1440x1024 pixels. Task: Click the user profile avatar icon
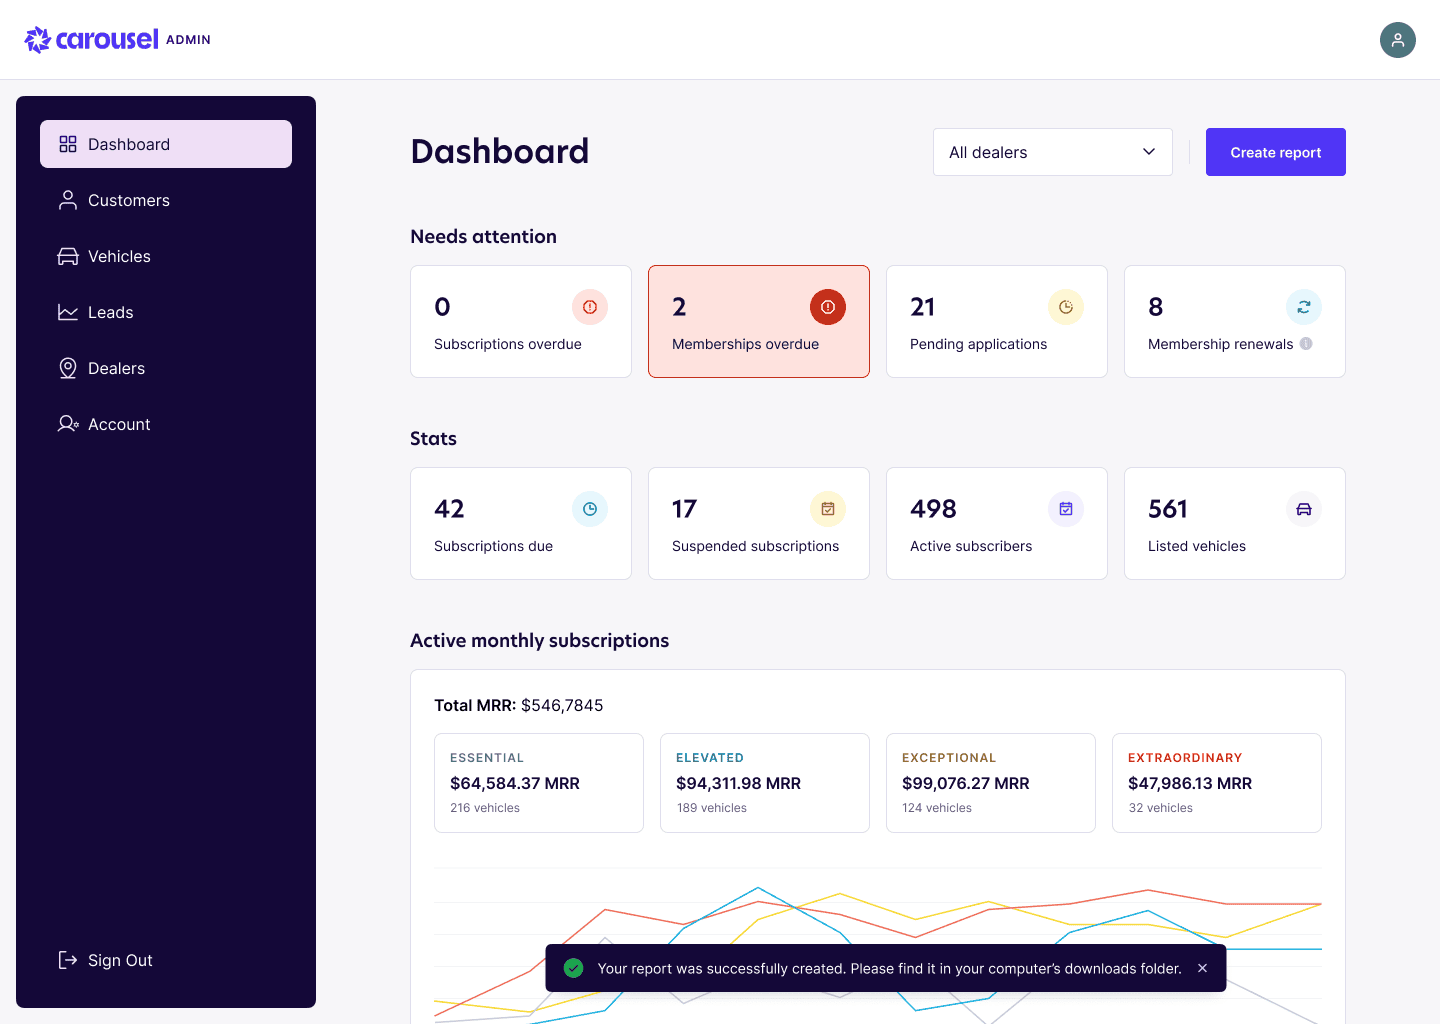1397,40
